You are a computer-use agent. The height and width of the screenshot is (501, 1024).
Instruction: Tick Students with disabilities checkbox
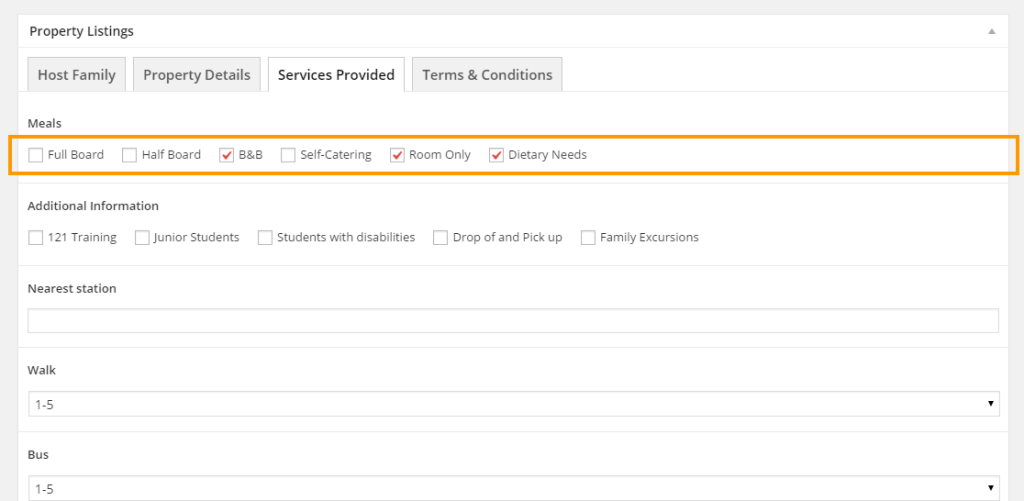coord(265,238)
